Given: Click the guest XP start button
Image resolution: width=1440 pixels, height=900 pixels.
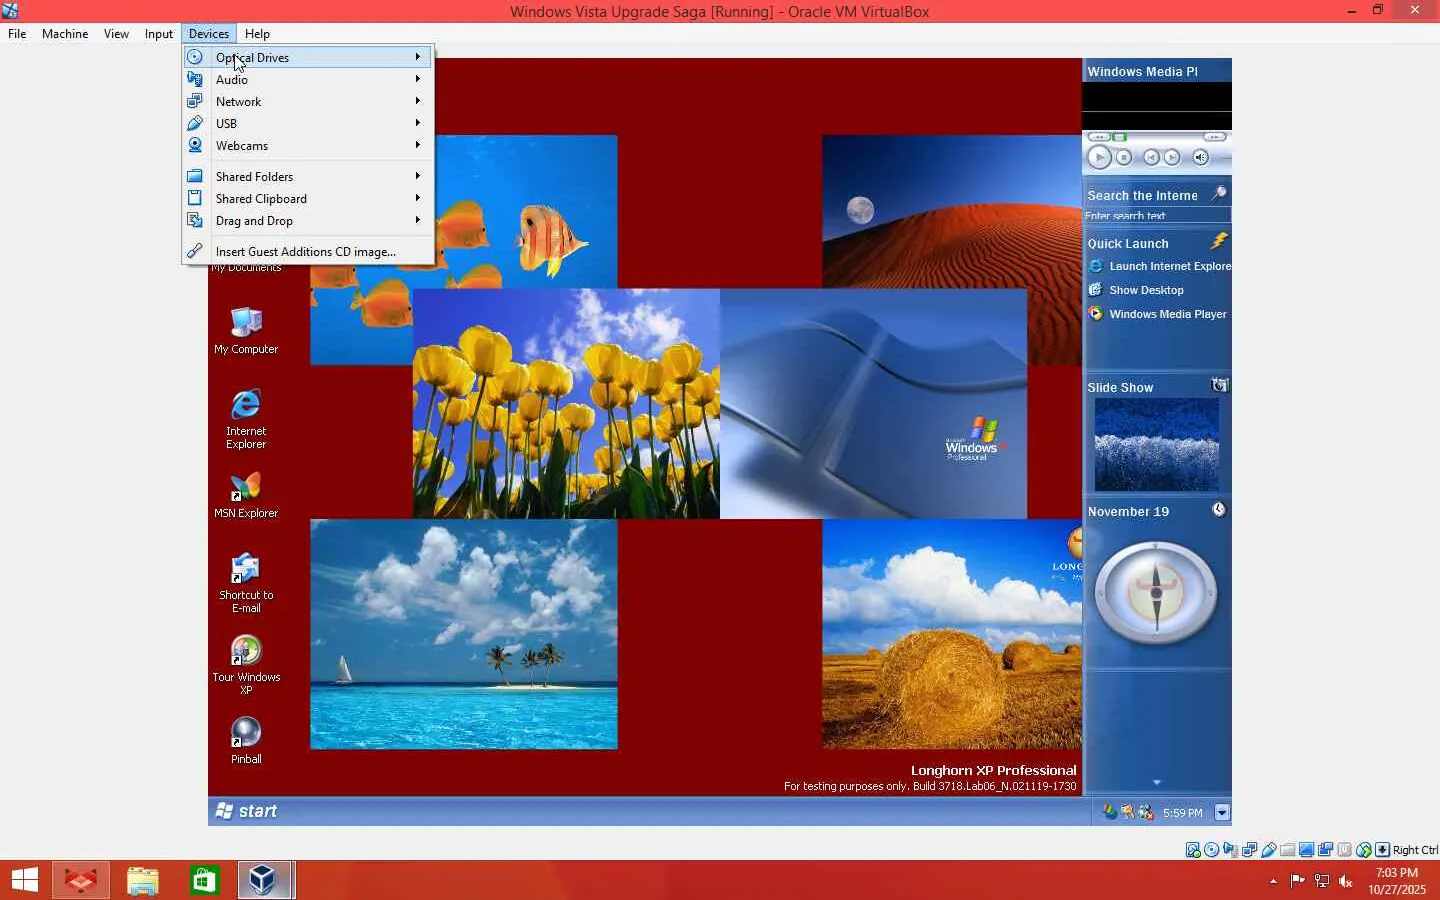Looking at the screenshot, I should [x=246, y=811].
